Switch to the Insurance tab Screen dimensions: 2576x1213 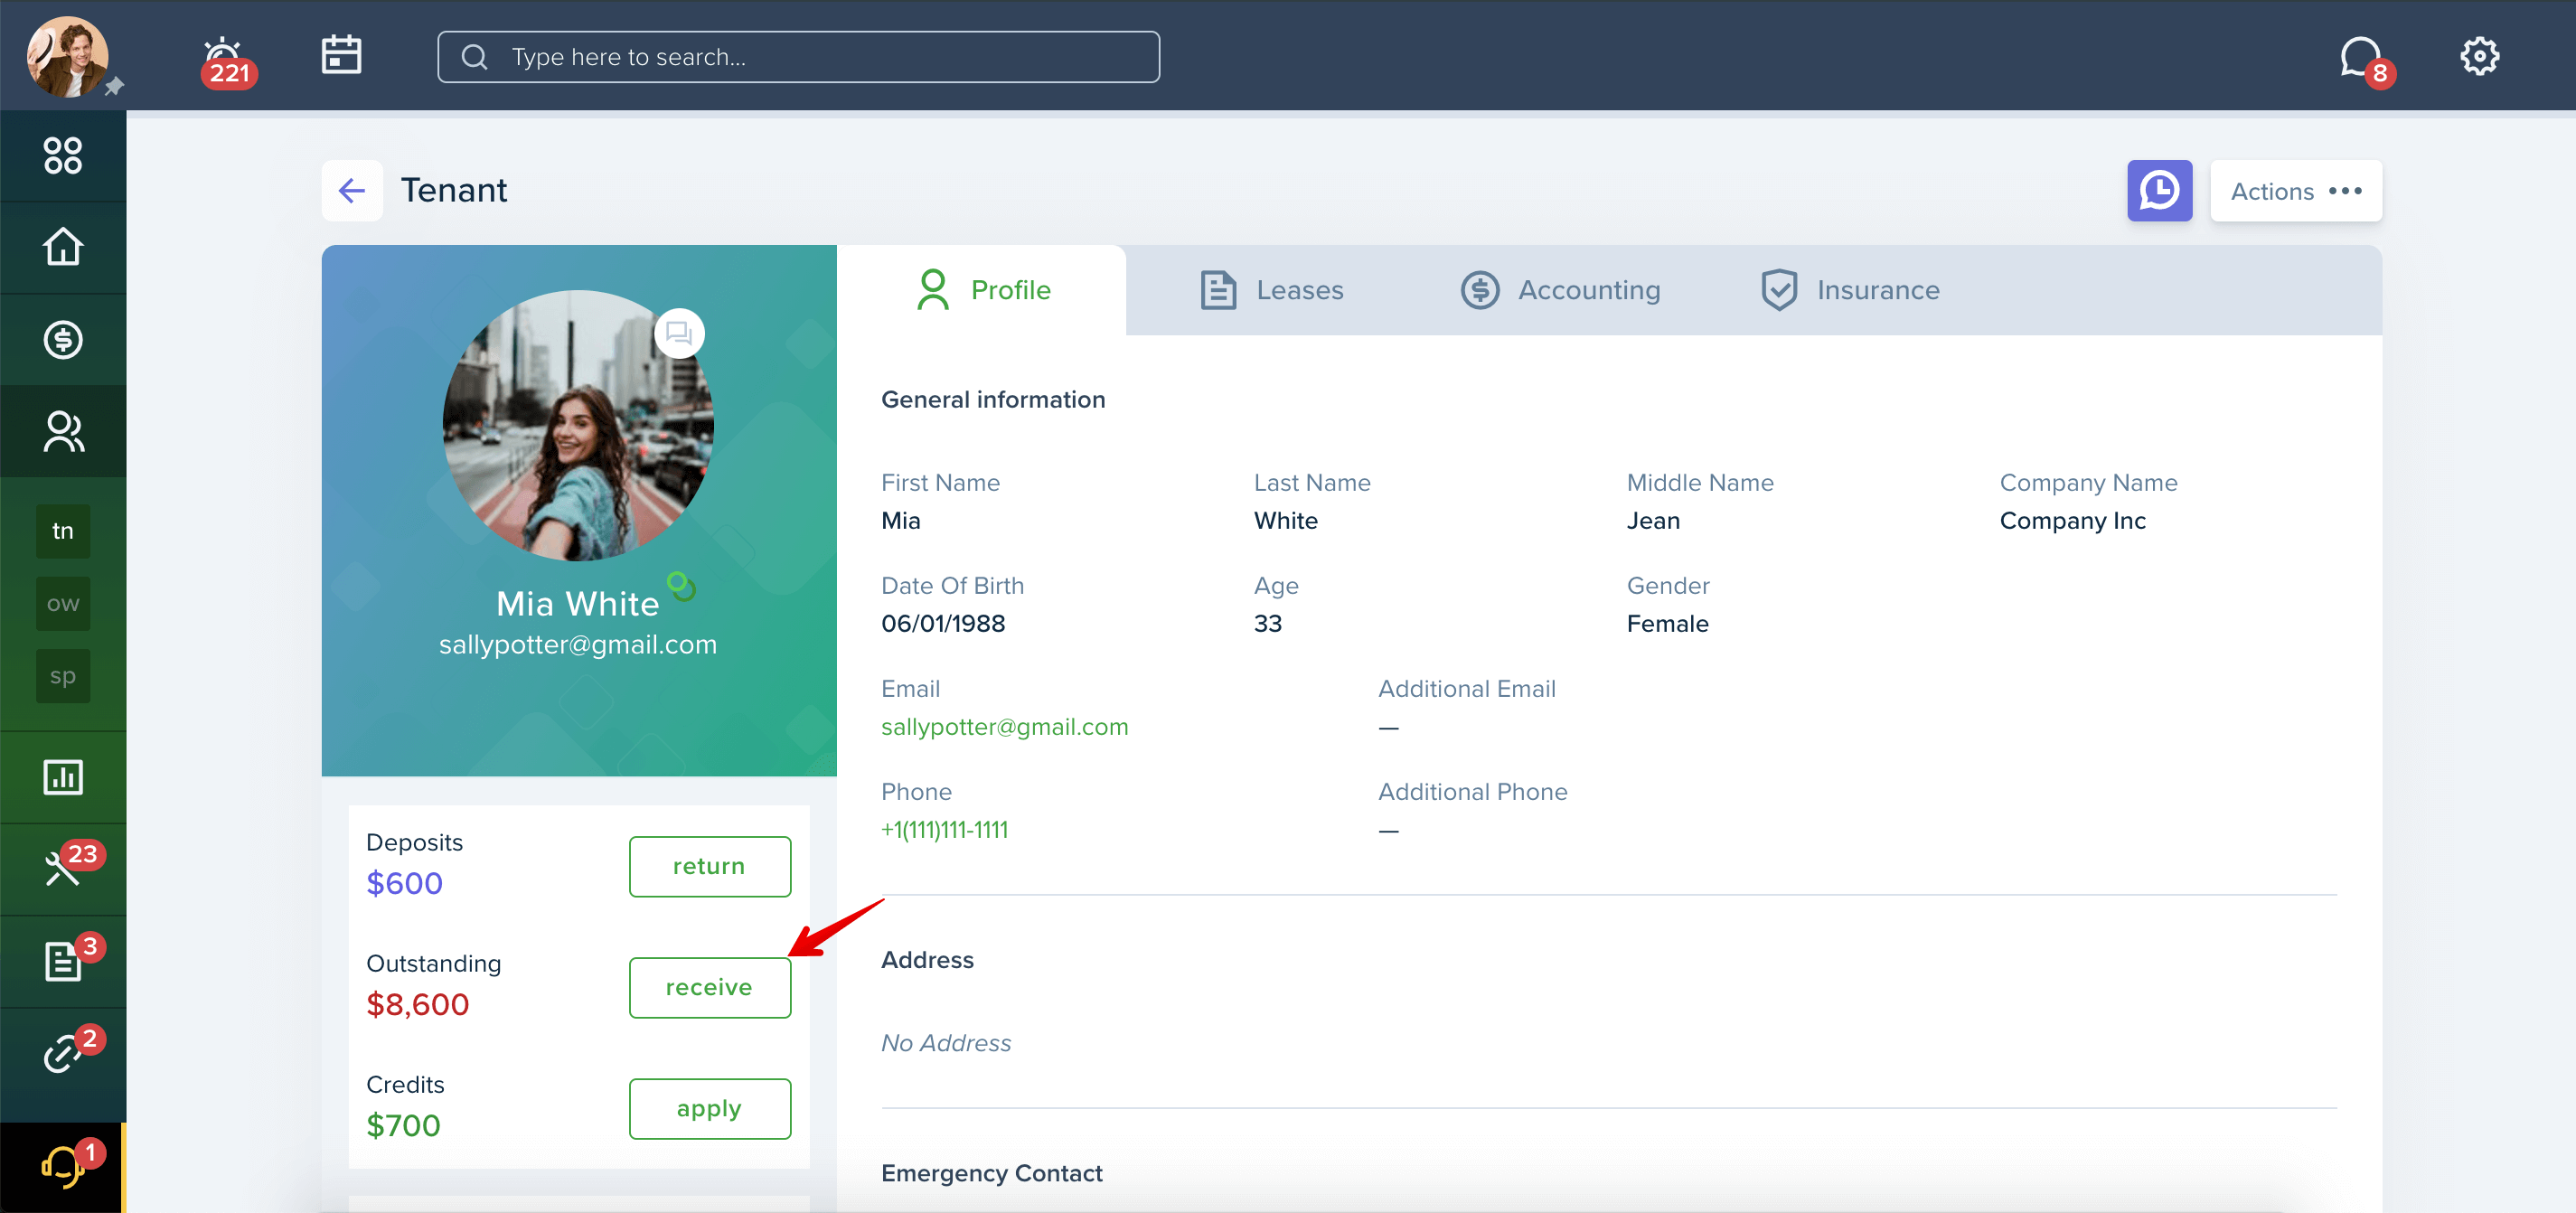(x=1849, y=290)
